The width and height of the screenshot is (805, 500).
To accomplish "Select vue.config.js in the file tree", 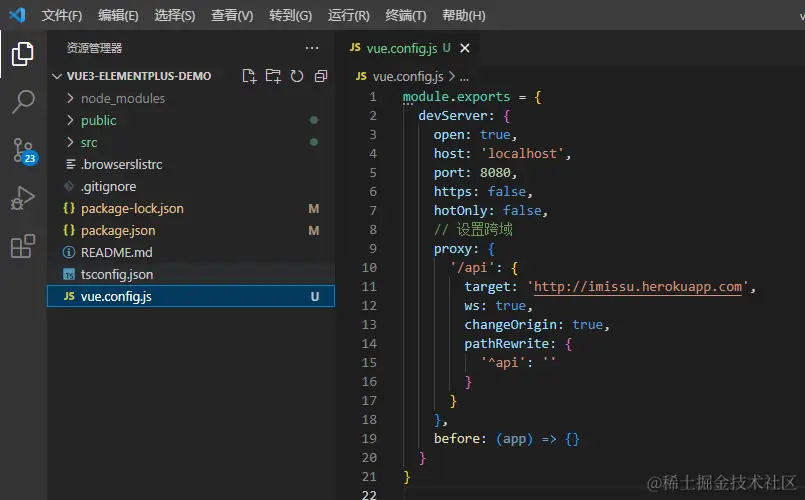I will click(x=190, y=296).
